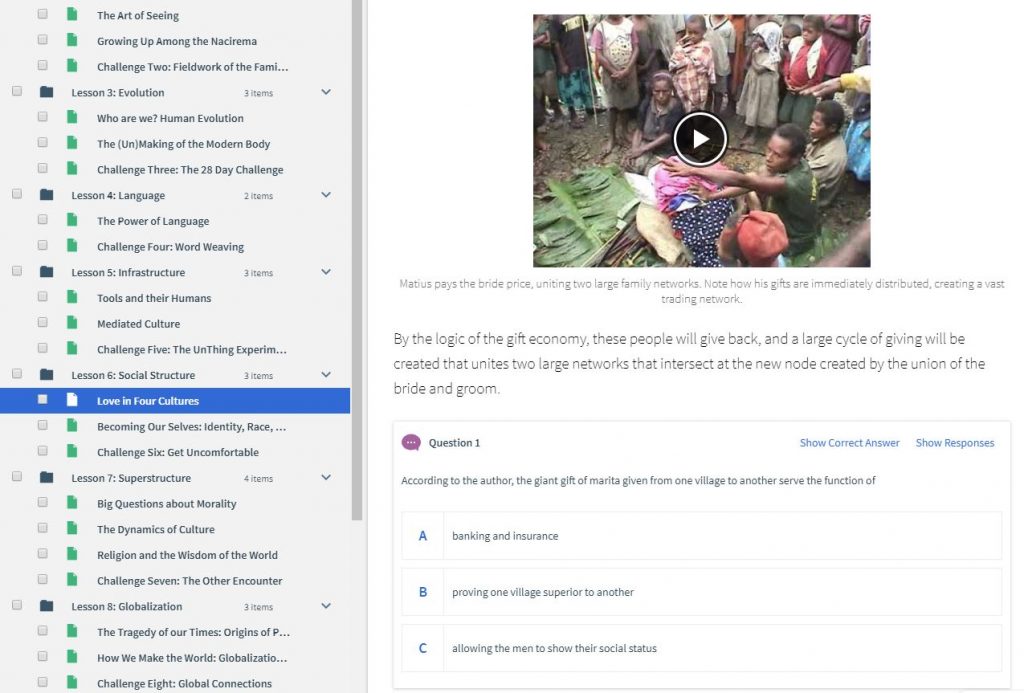This screenshot has height=693, width=1024.
Task: Click Show Correct Answer link
Action: pos(849,443)
